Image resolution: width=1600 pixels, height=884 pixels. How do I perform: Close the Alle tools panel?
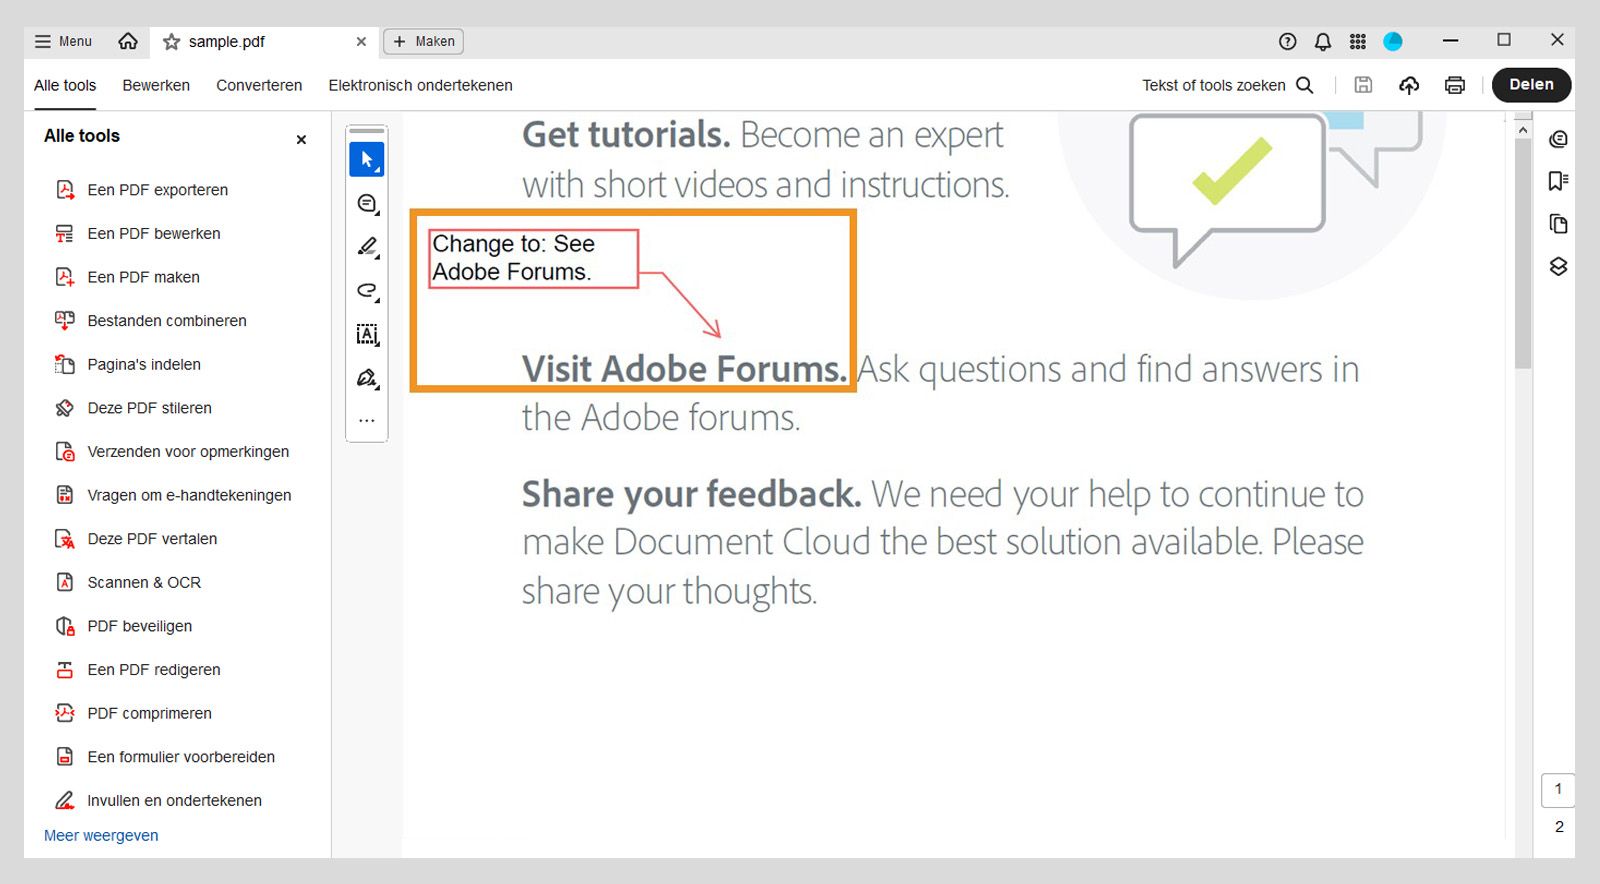(x=301, y=140)
